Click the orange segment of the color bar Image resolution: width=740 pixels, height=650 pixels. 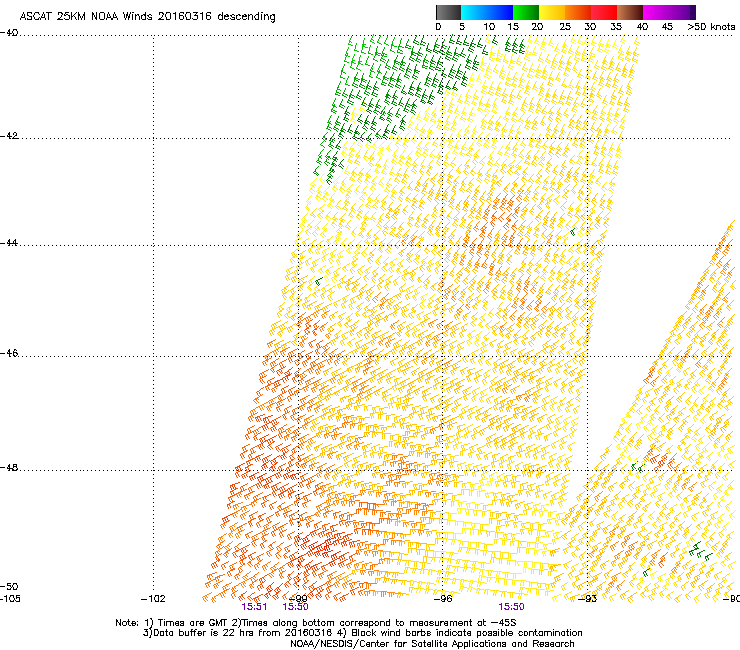pos(578,13)
